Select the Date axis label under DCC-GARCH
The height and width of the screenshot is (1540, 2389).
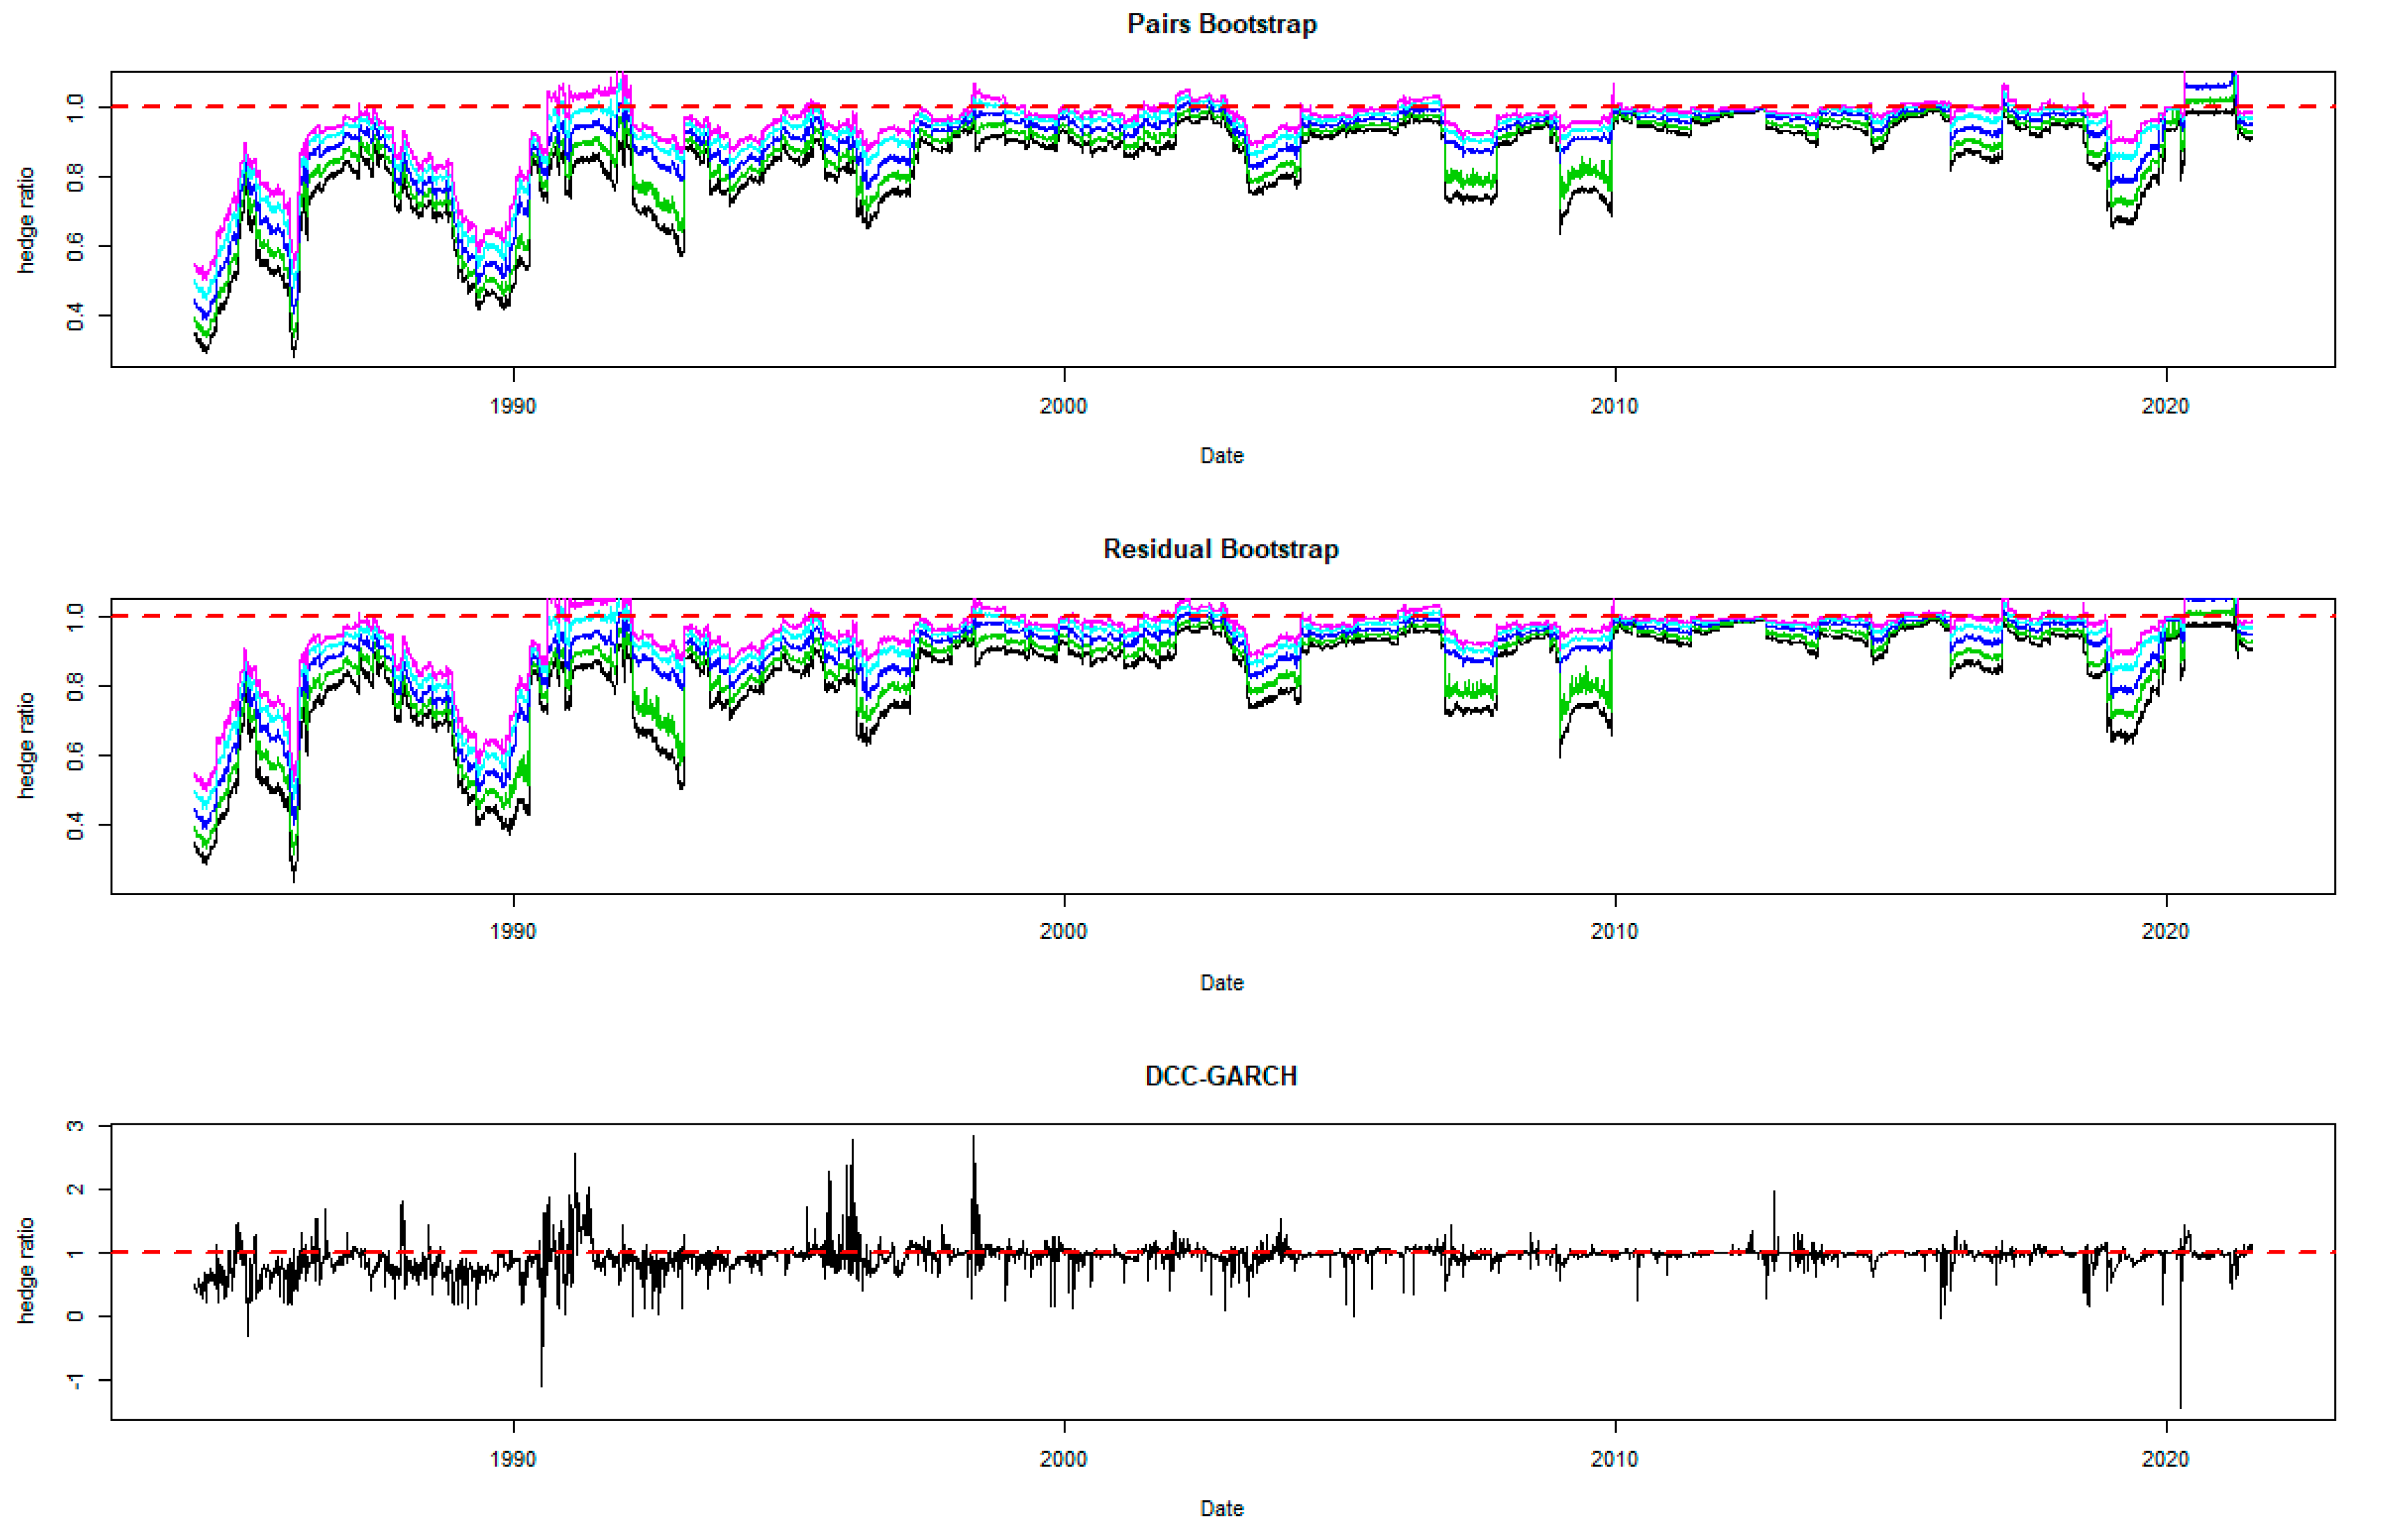point(1221,1508)
